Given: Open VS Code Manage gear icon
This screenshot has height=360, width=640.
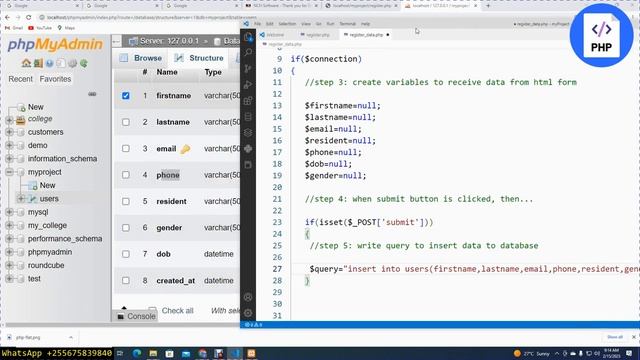Looking at the screenshot, I should click(248, 313).
